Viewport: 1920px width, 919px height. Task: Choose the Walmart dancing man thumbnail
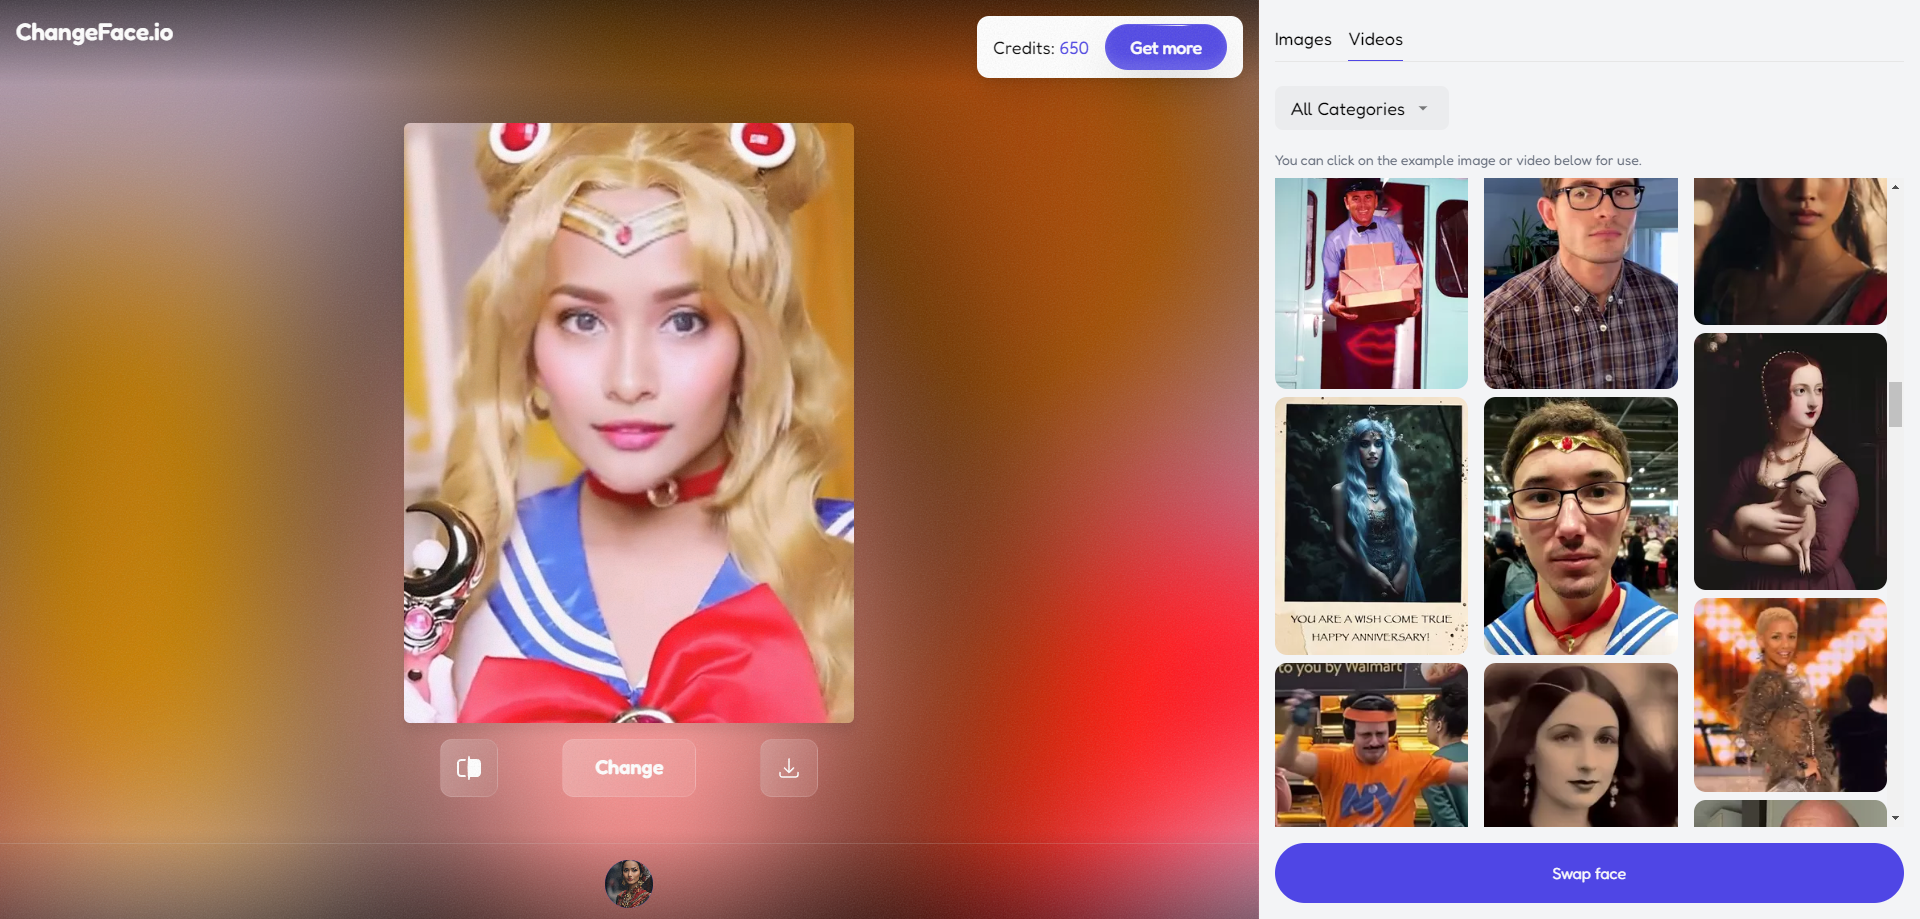point(1371,745)
